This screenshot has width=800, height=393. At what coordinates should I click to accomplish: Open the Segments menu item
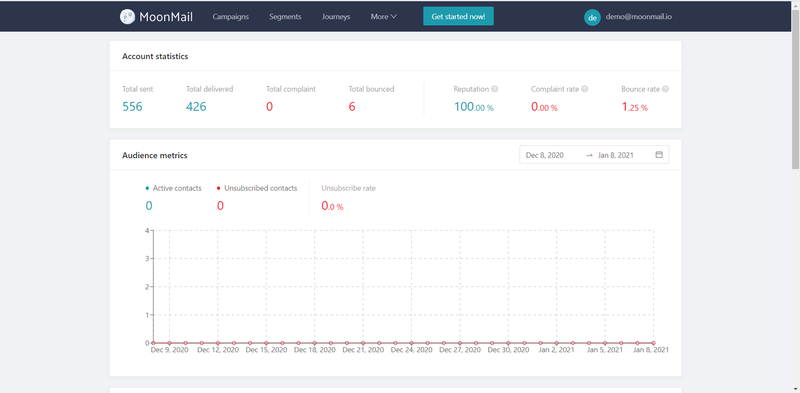click(285, 16)
